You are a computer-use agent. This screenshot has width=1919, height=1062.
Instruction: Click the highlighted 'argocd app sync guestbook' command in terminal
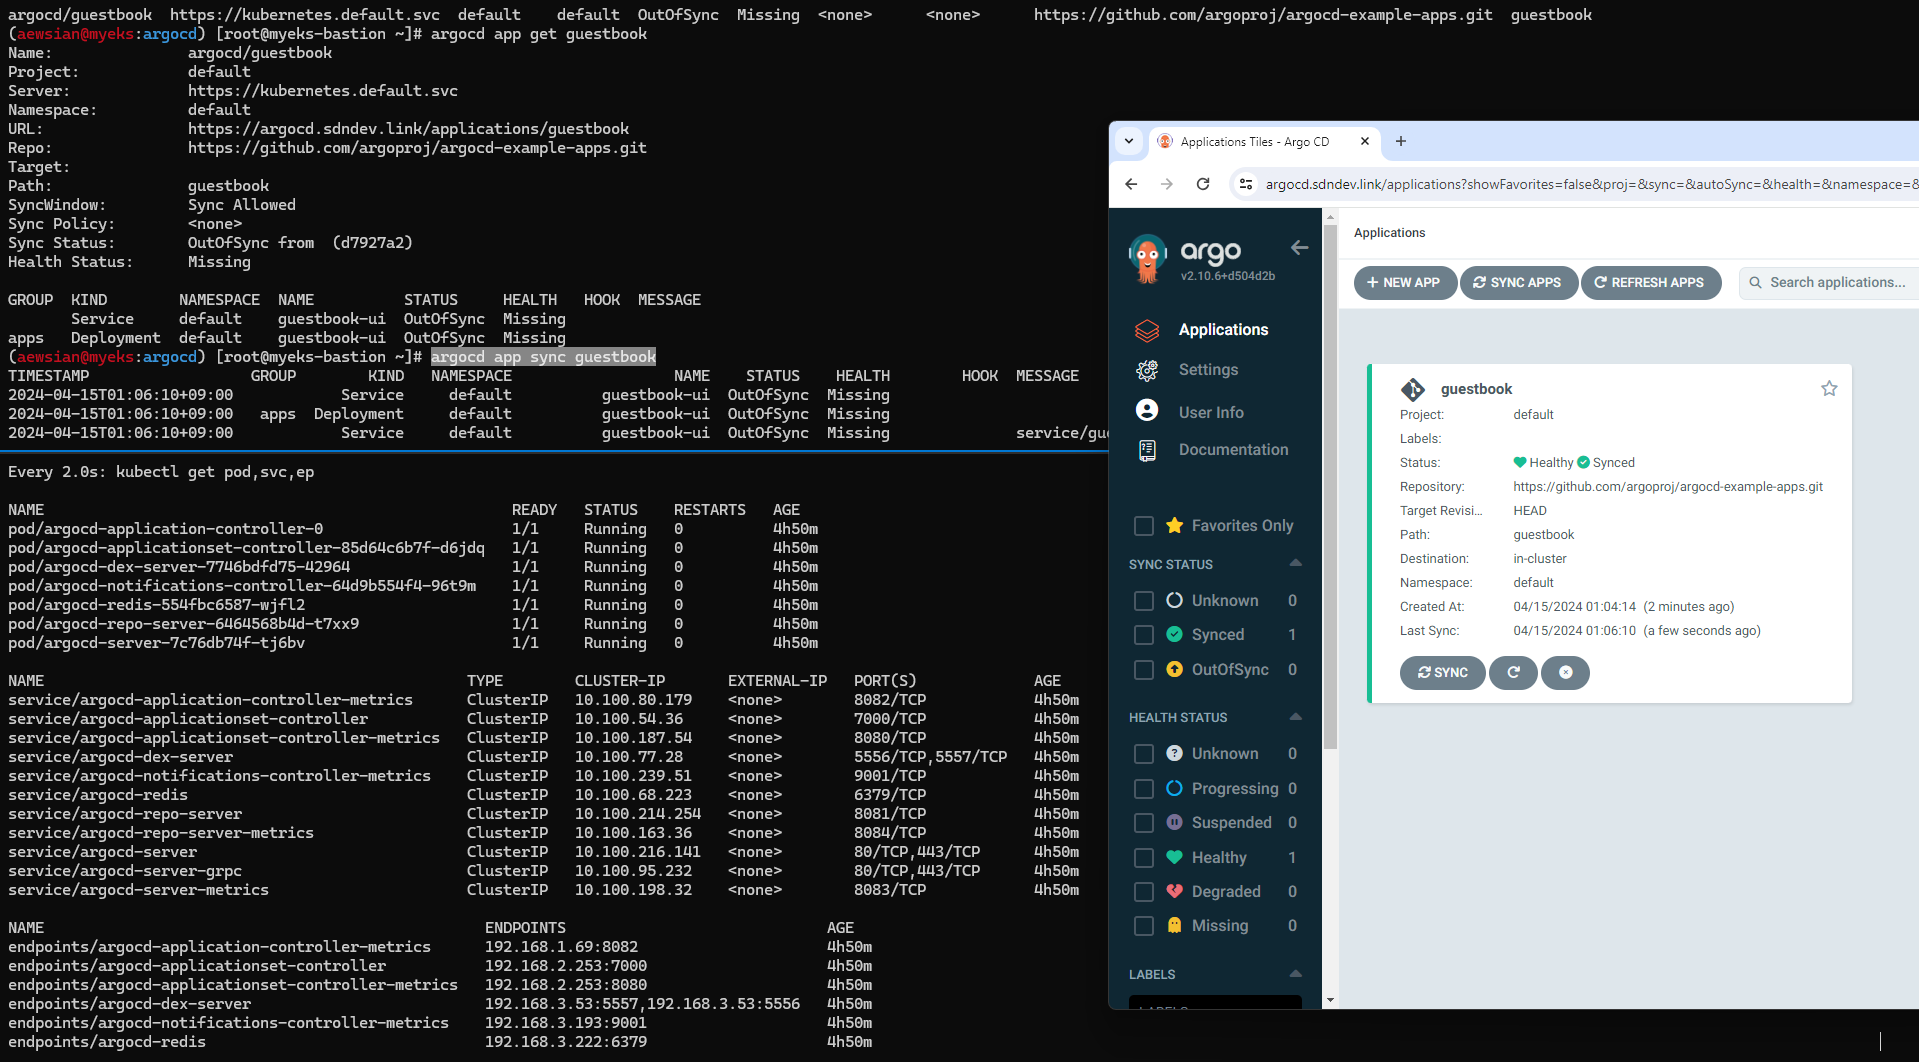543,357
